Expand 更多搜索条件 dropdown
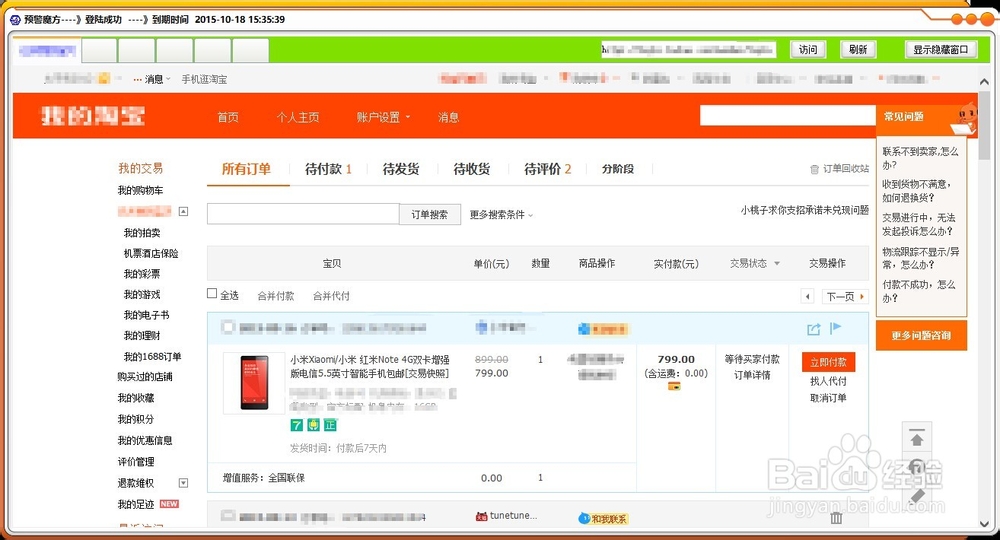Image resolution: width=1000 pixels, height=540 pixels. [x=501, y=215]
